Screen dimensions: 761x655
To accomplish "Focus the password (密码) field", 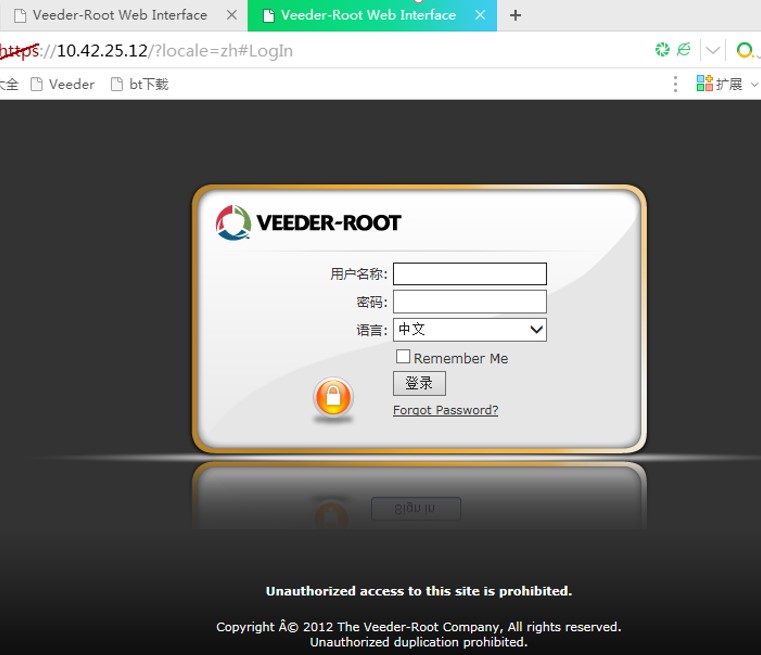I will [x=469, y=302].
